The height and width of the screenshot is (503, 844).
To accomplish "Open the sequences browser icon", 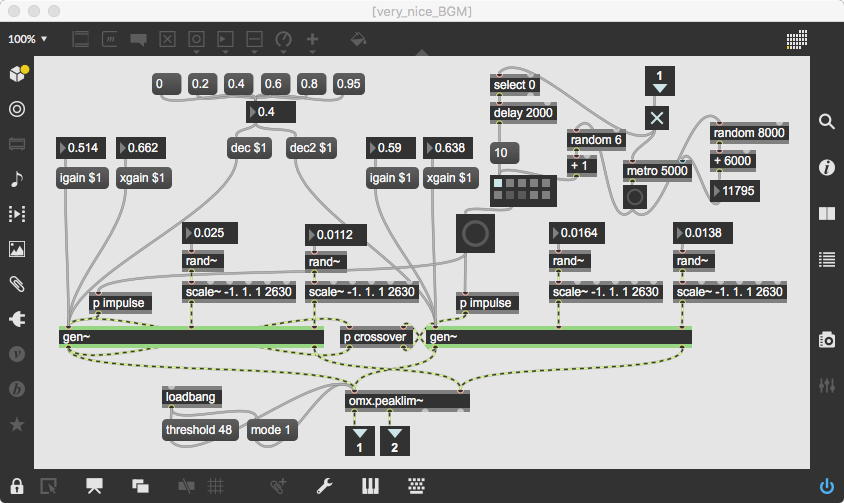I will click(17, 214).
